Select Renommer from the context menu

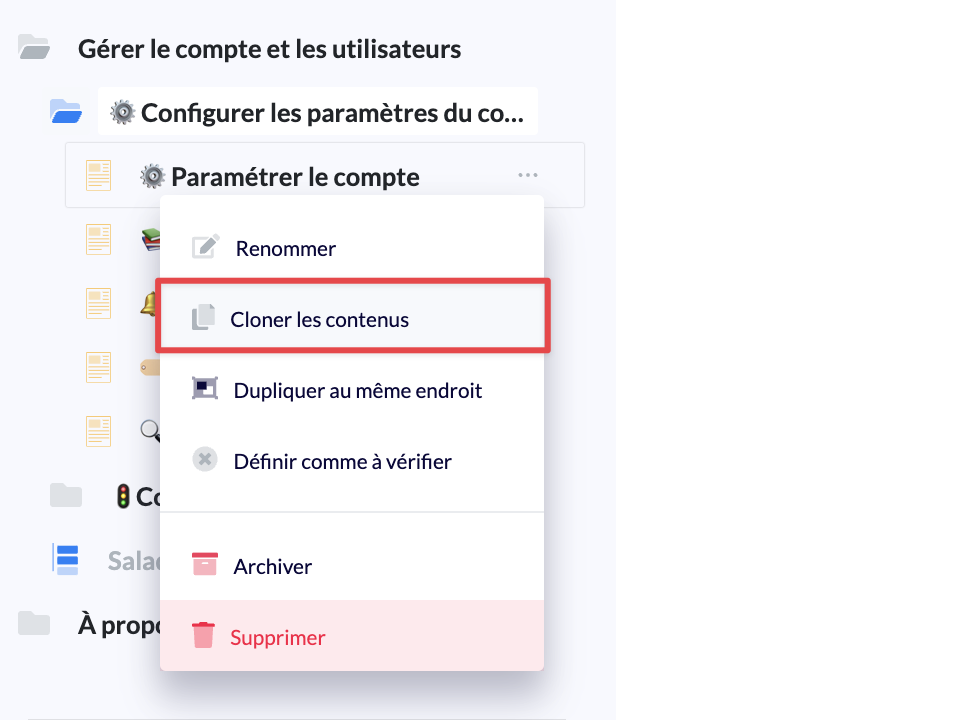(x=285, y=248)
